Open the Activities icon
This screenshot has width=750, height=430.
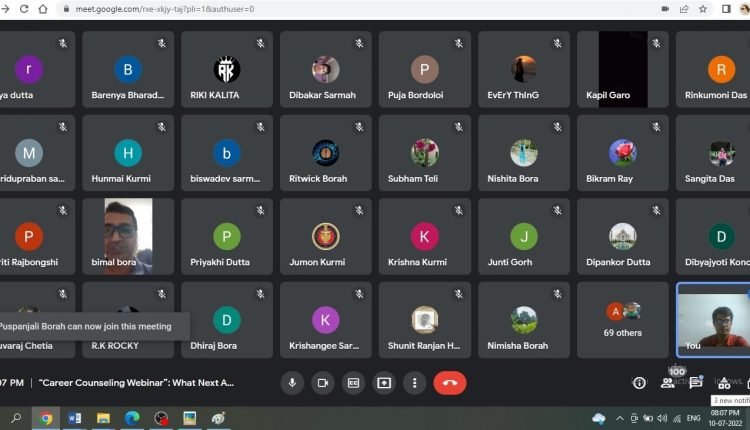pyautogui.click(x=724, y=383)
